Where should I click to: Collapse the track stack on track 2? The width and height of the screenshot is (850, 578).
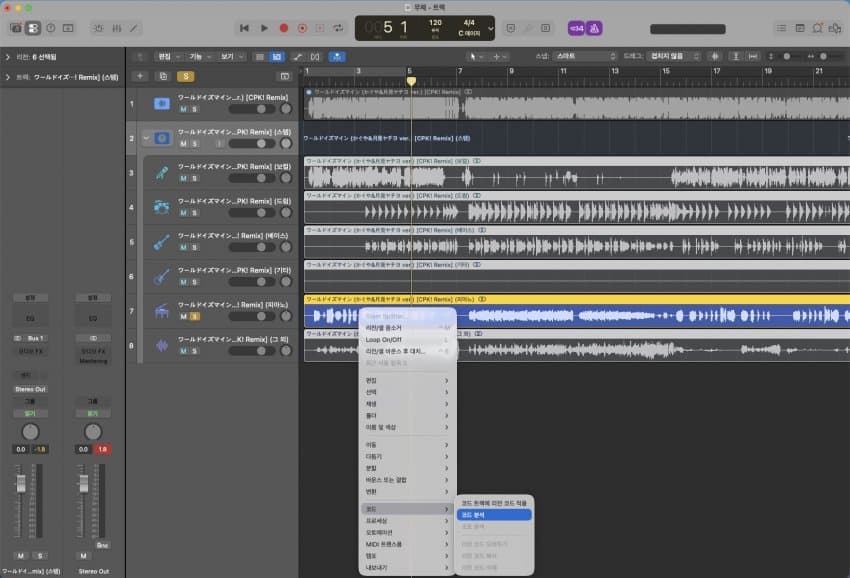click(145, 138)
